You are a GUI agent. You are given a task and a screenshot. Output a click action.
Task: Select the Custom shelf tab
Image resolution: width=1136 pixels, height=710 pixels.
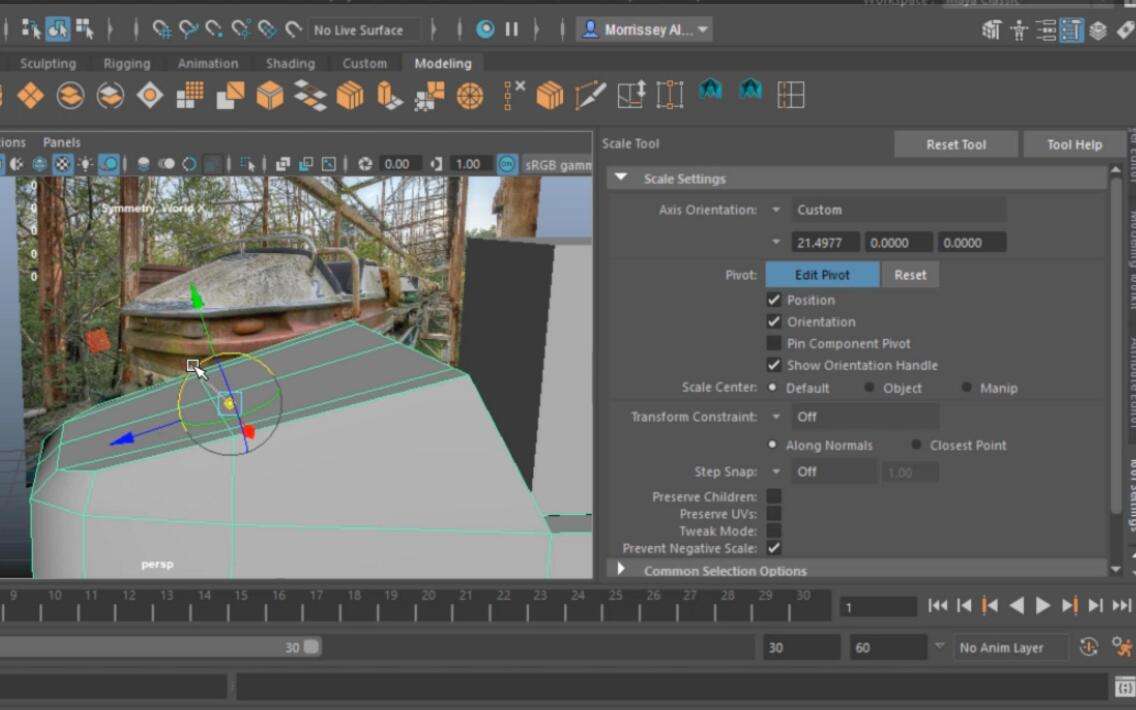pos(364,63)
